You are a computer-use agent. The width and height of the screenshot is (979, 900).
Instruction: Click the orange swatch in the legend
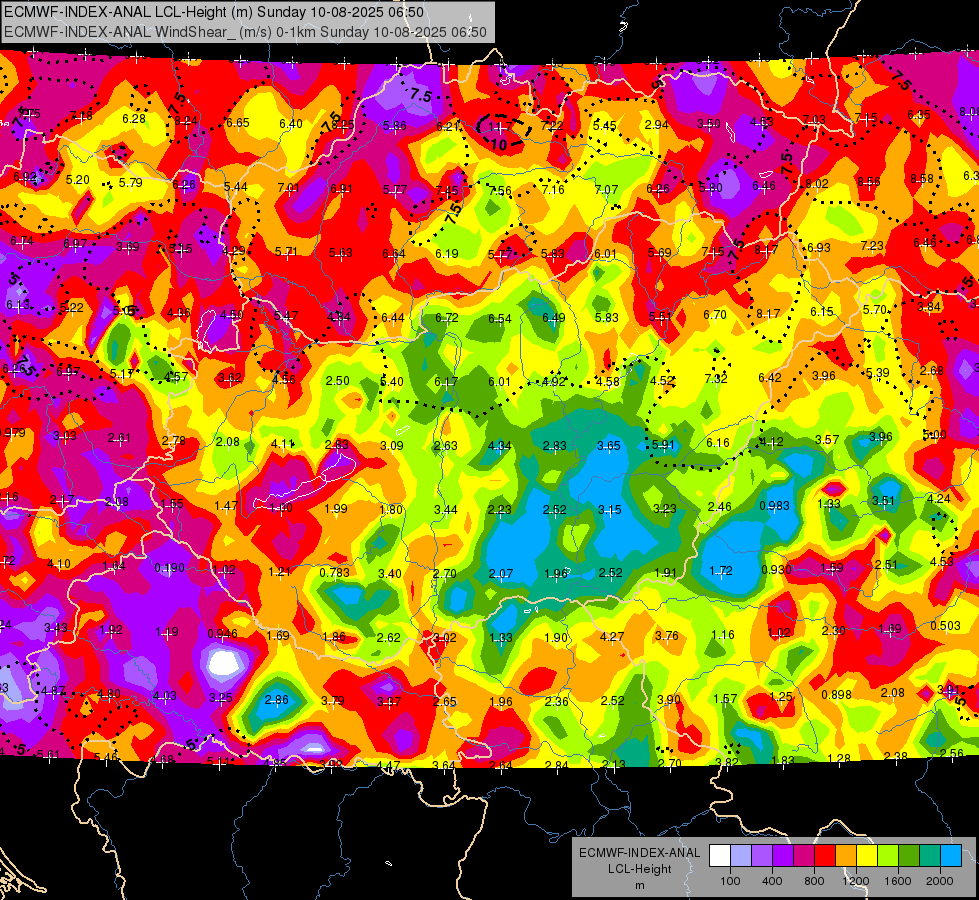pos(846,856)
